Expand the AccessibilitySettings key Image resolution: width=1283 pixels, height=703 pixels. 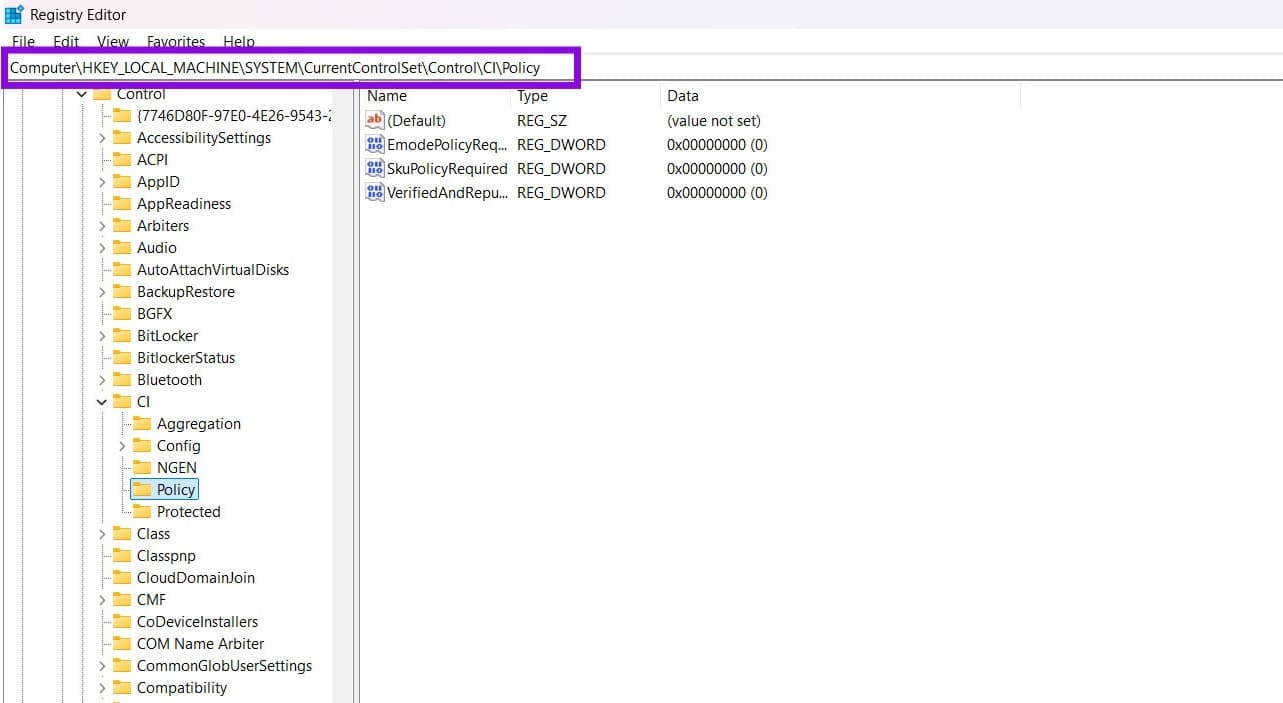pos(102,138)
